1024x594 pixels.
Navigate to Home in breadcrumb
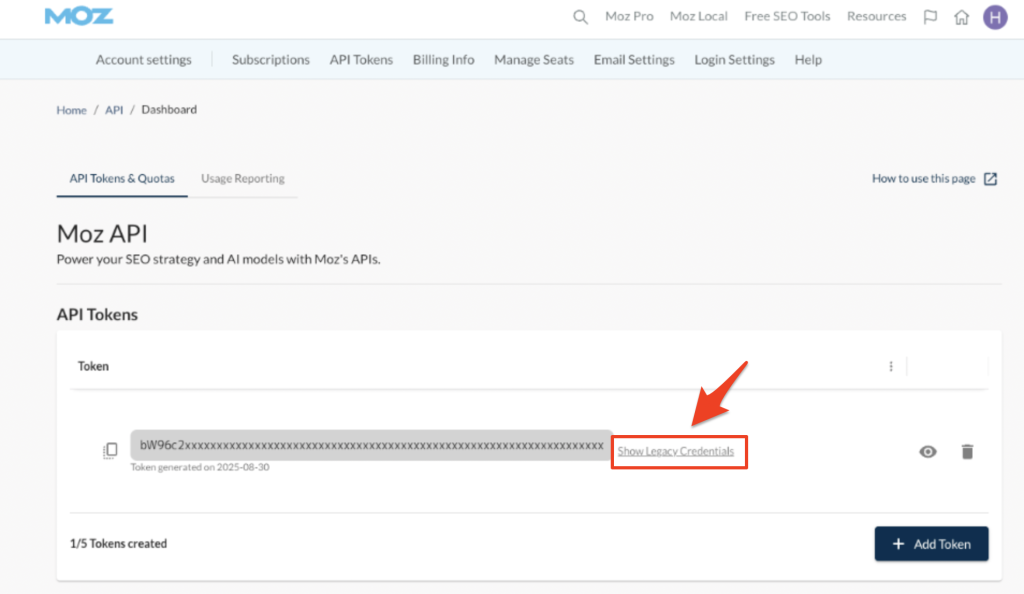click(71, 110)
